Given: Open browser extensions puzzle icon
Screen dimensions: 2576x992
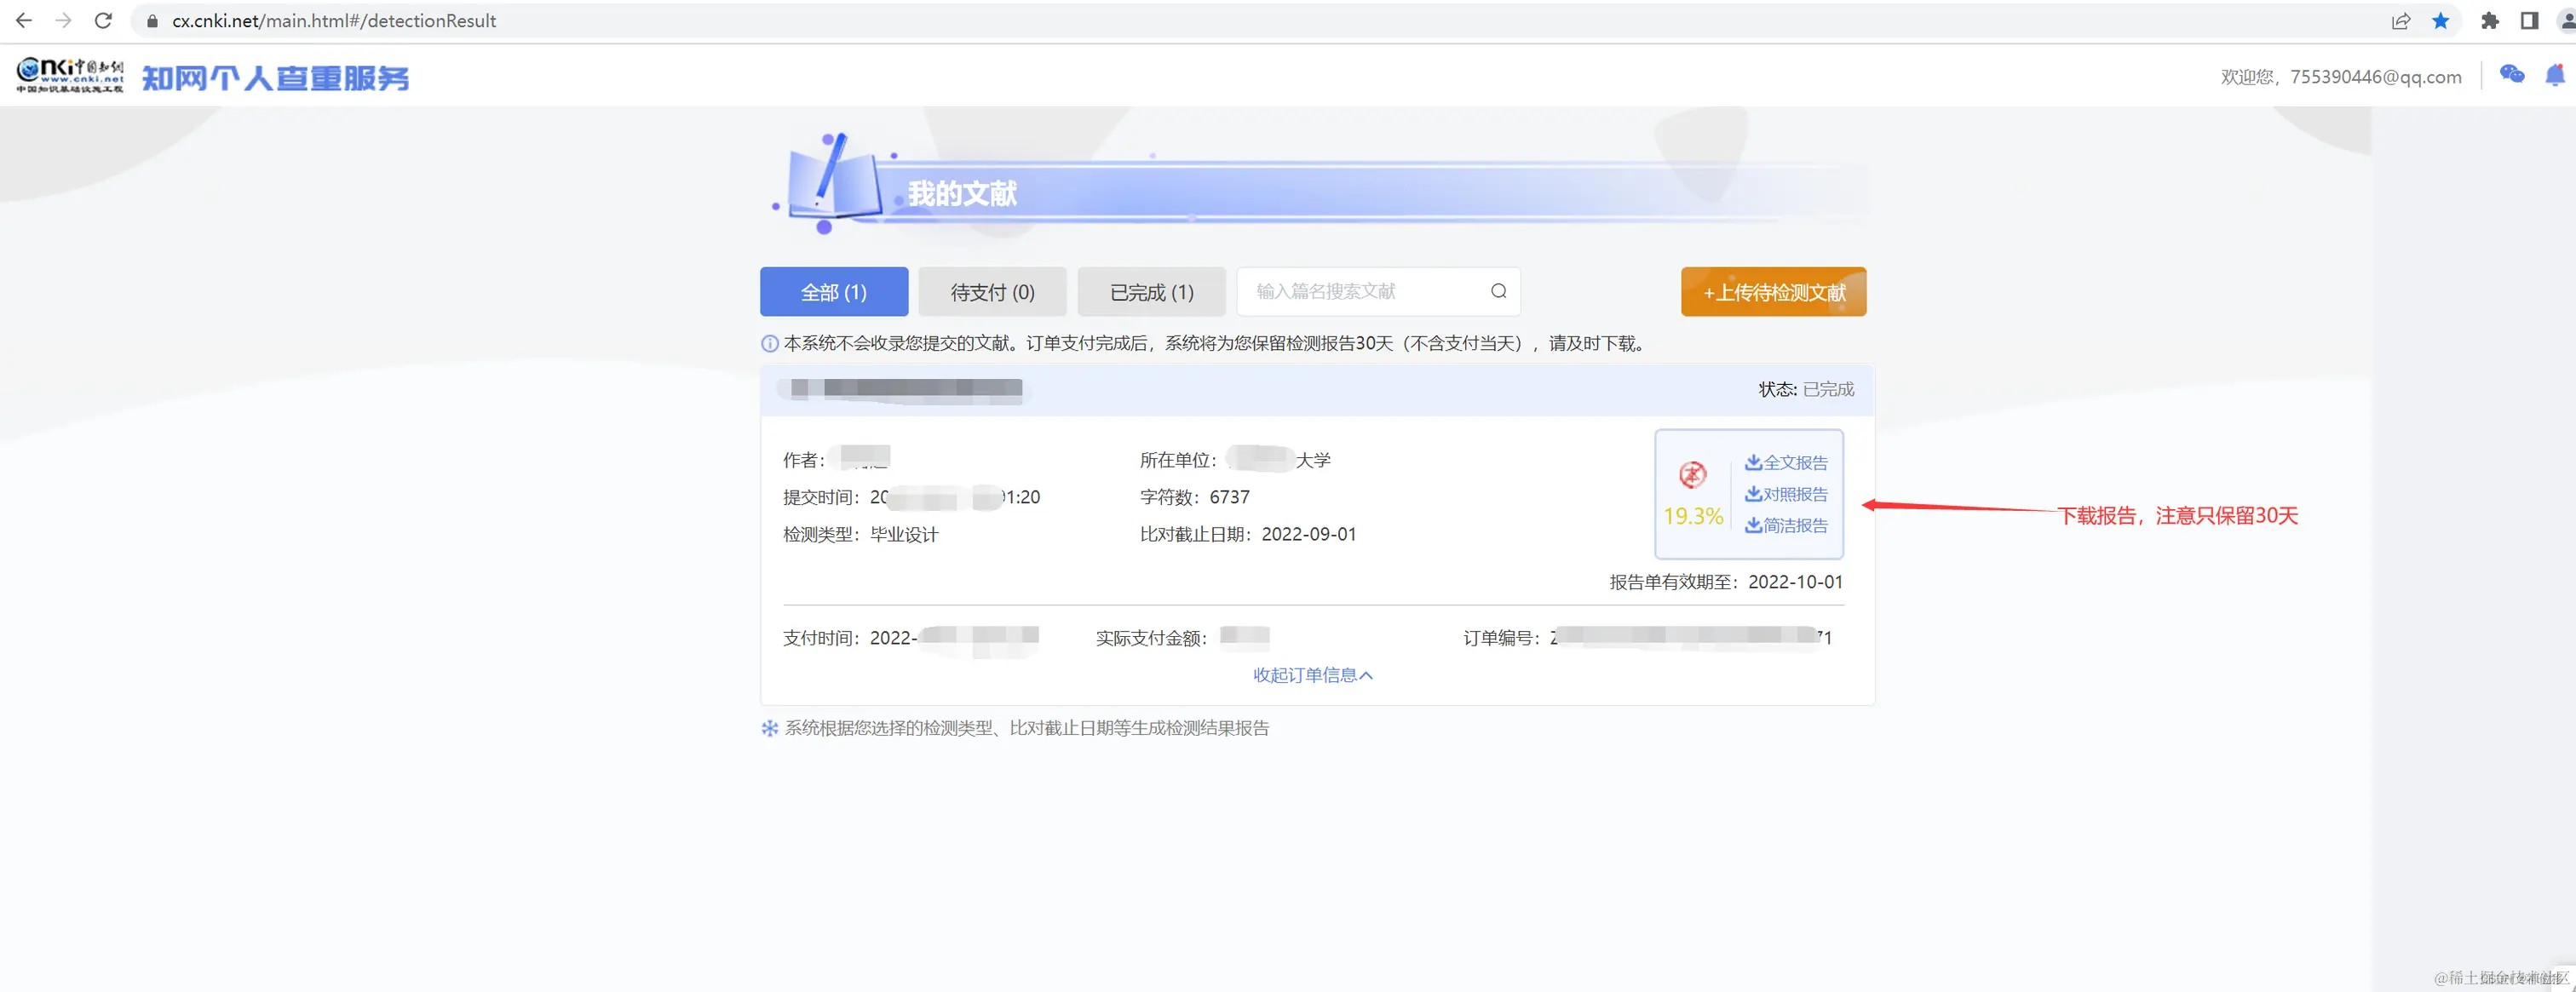Looking at the screenshot, I should point(2489,21).
